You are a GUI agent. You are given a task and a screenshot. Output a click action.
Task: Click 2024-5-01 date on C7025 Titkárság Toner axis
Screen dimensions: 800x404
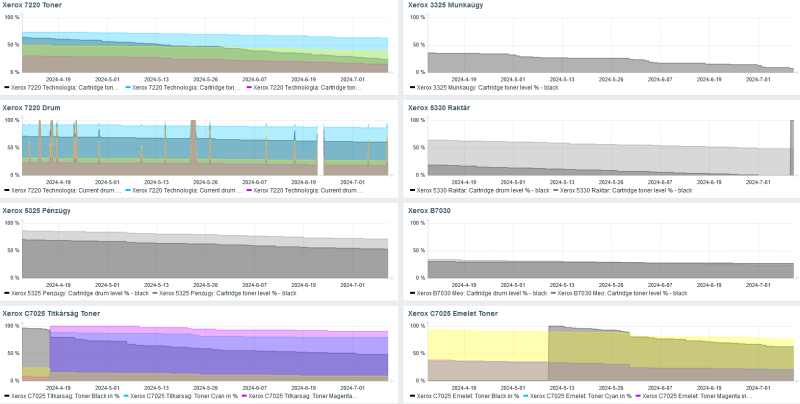pyautogui.click(x=107, y=388)
